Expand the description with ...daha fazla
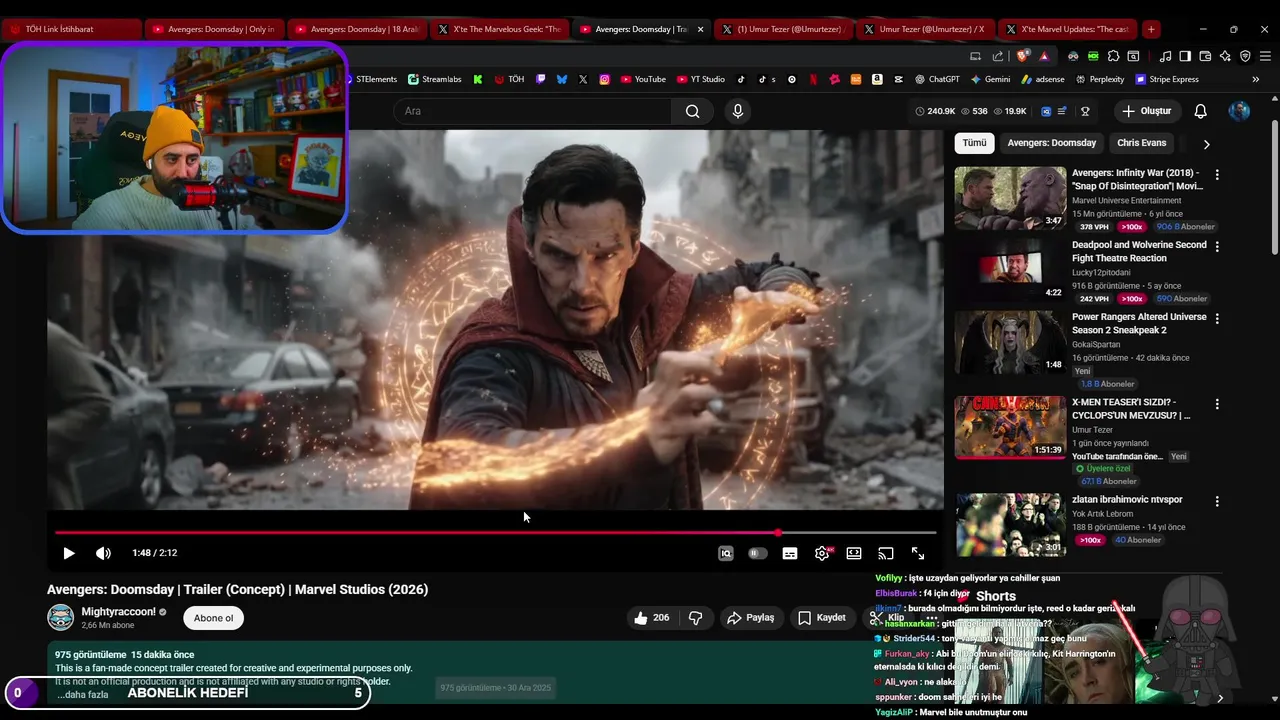The width and height of the screenshot is (1280, 720). point(82,694)
